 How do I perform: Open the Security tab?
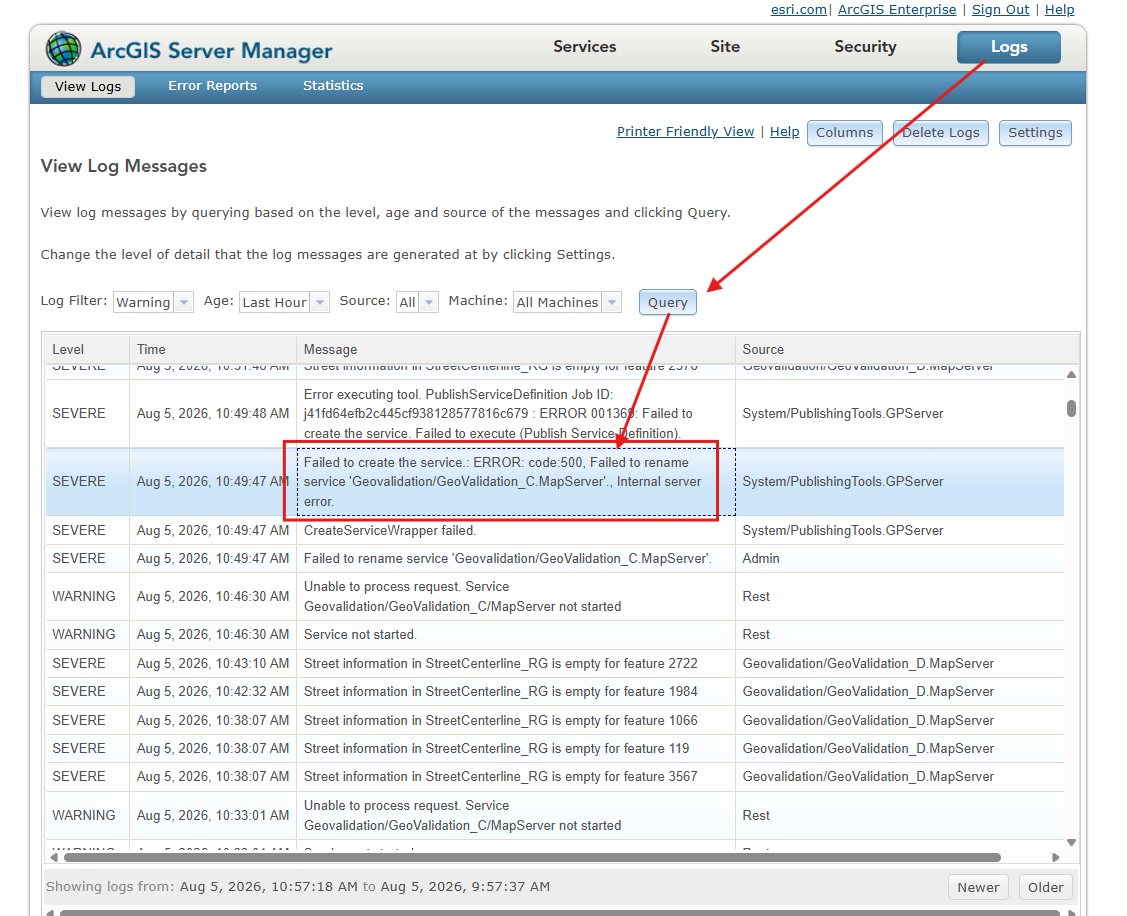point(865,47)
